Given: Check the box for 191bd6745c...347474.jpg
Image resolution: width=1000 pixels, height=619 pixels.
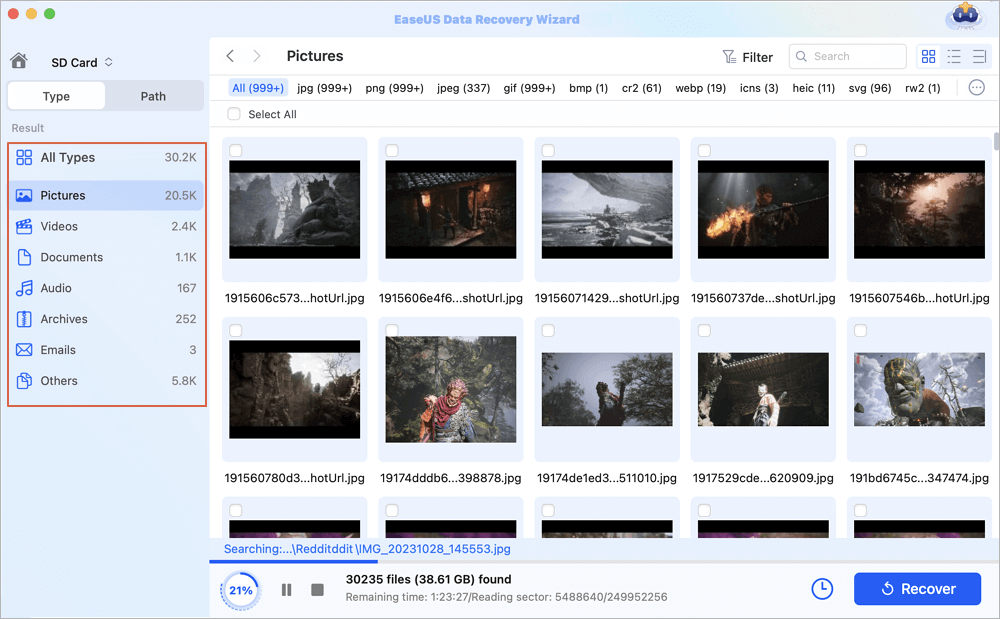Looking at the screenshot, I should click(x=861, y=330).
